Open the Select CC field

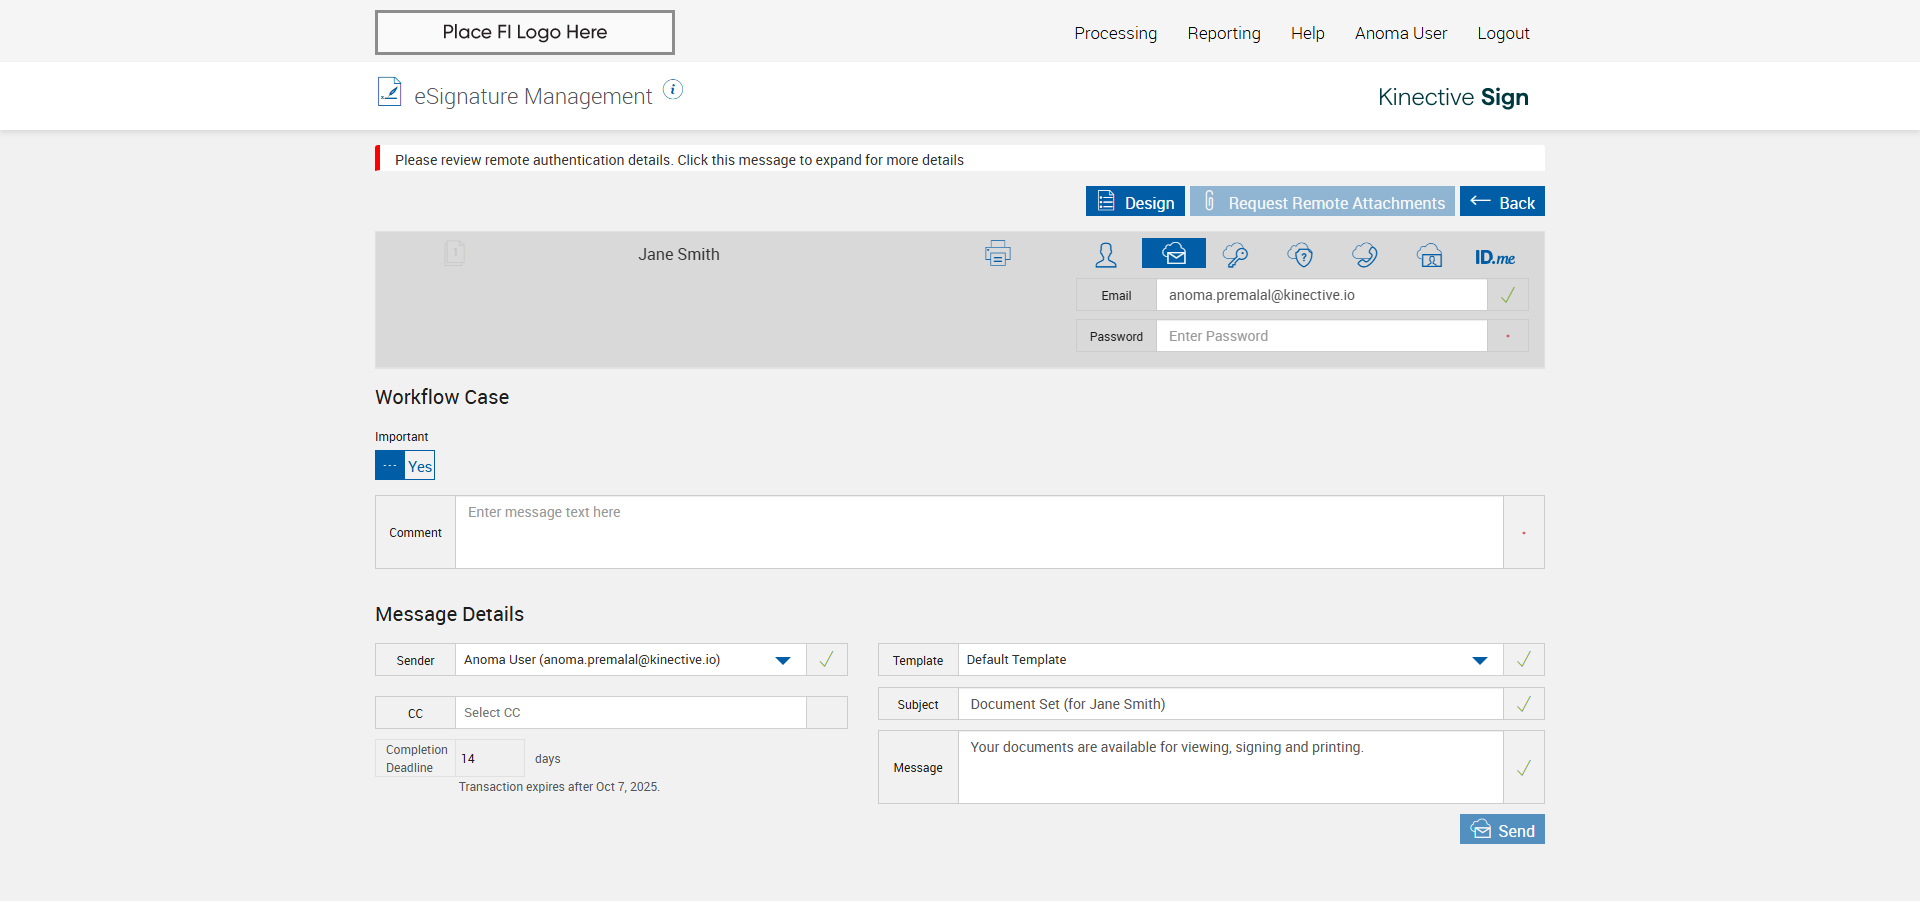pyautogui.click(x=630, y=713)
